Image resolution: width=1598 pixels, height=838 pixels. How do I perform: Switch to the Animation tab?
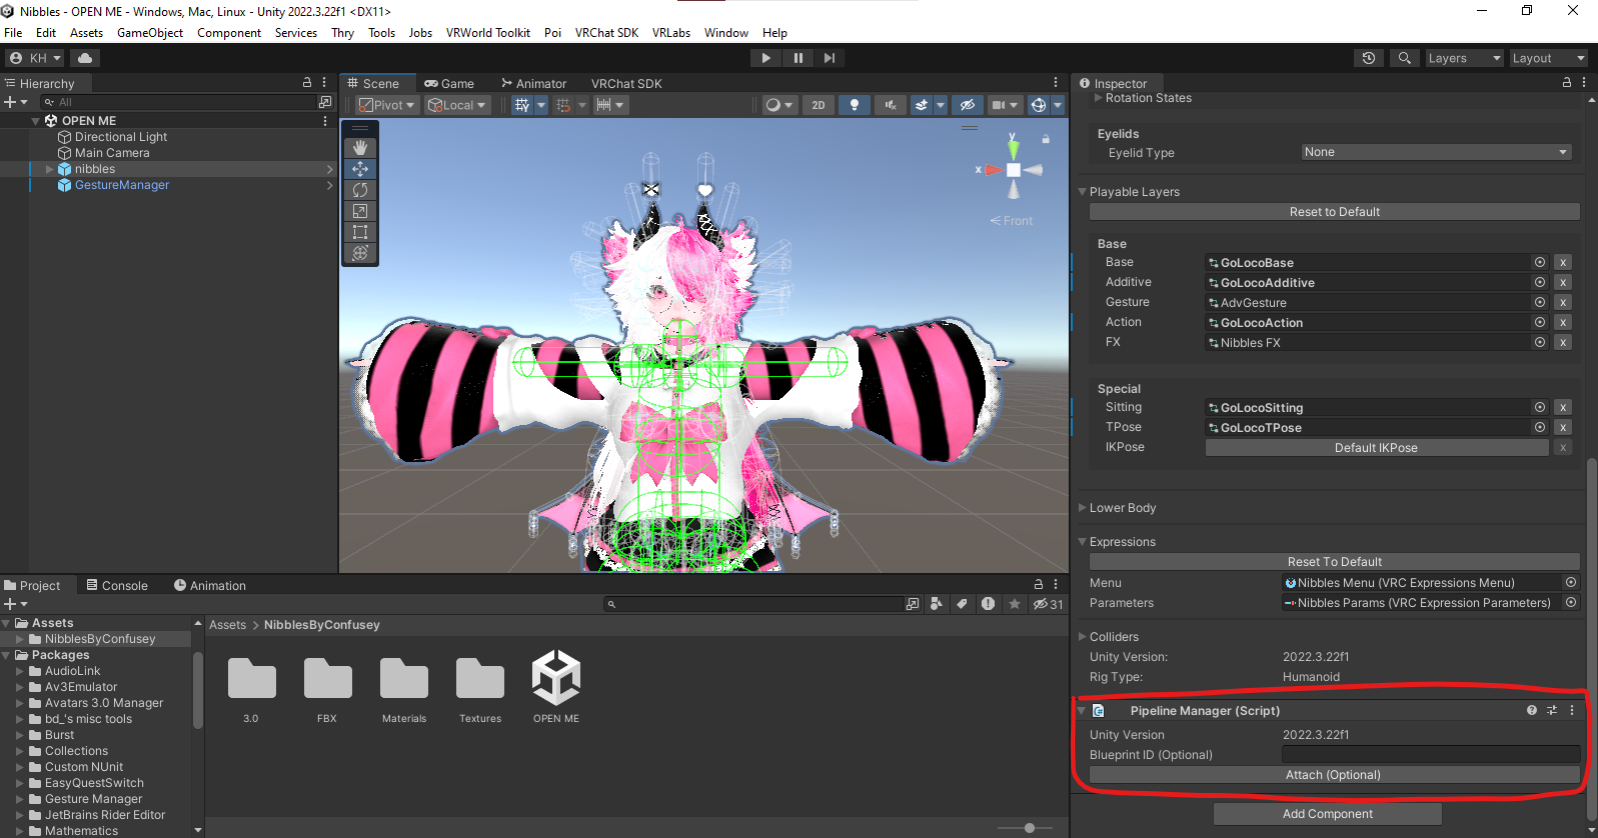(x=210, y=585)
